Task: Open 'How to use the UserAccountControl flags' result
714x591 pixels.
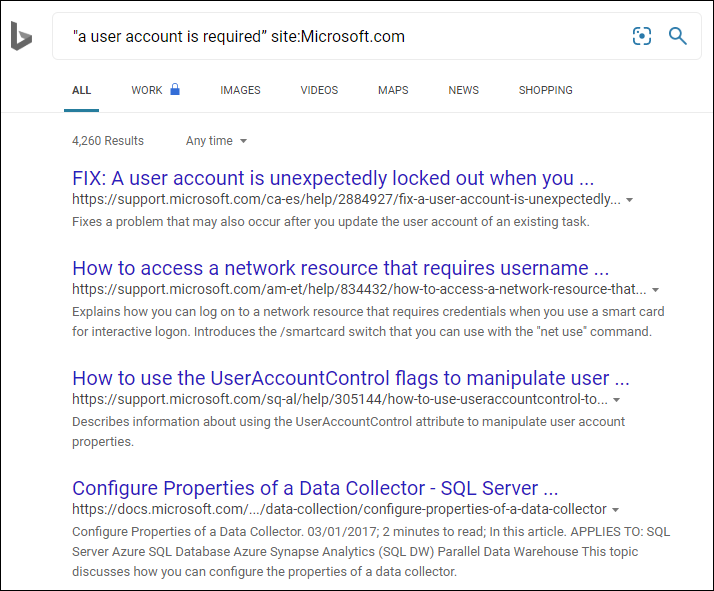Action: [x=351, y=378]
